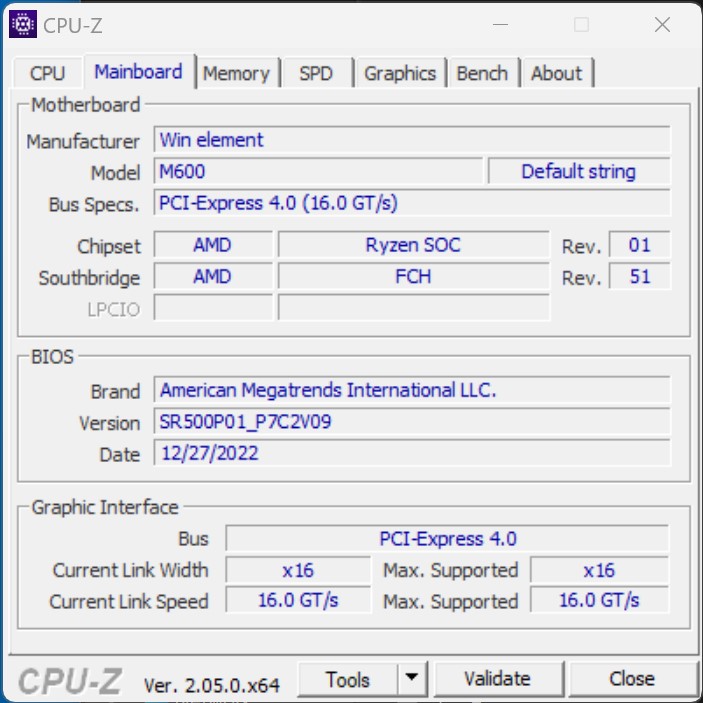Click the 'Manufacturer' label

(83, 142)
